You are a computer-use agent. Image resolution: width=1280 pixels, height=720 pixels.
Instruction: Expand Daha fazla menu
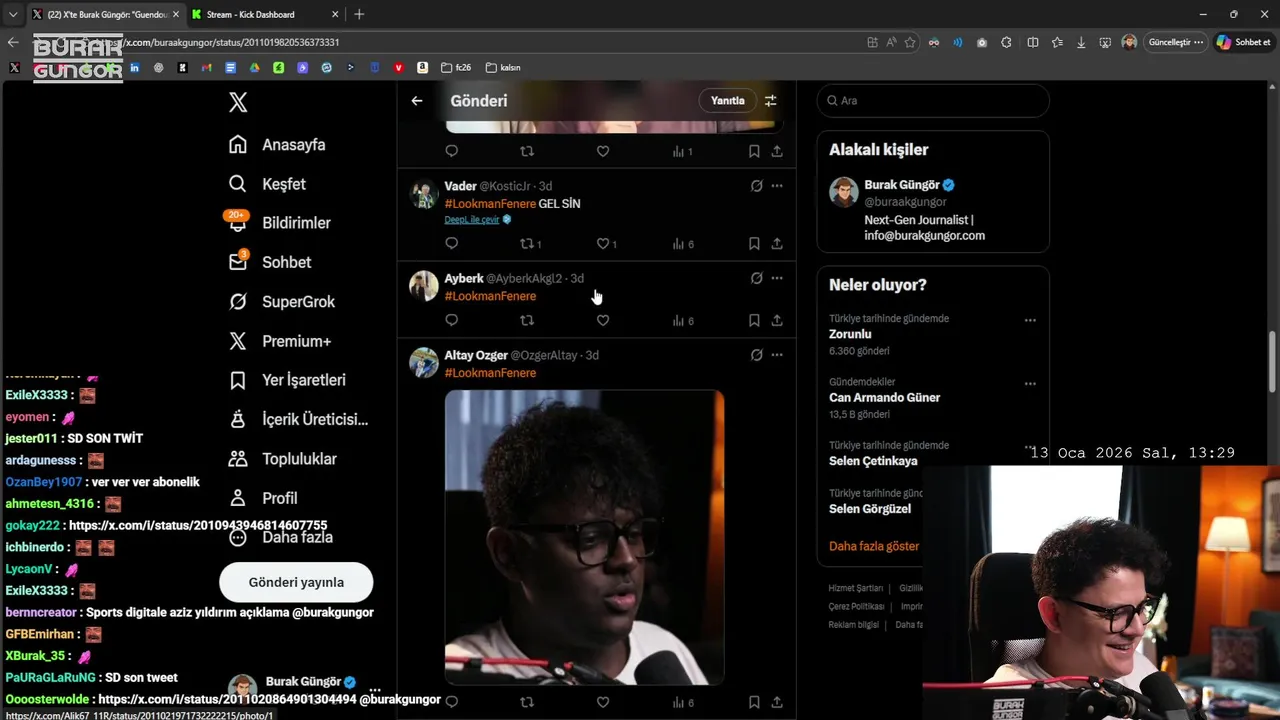click(x=281, y=537)
